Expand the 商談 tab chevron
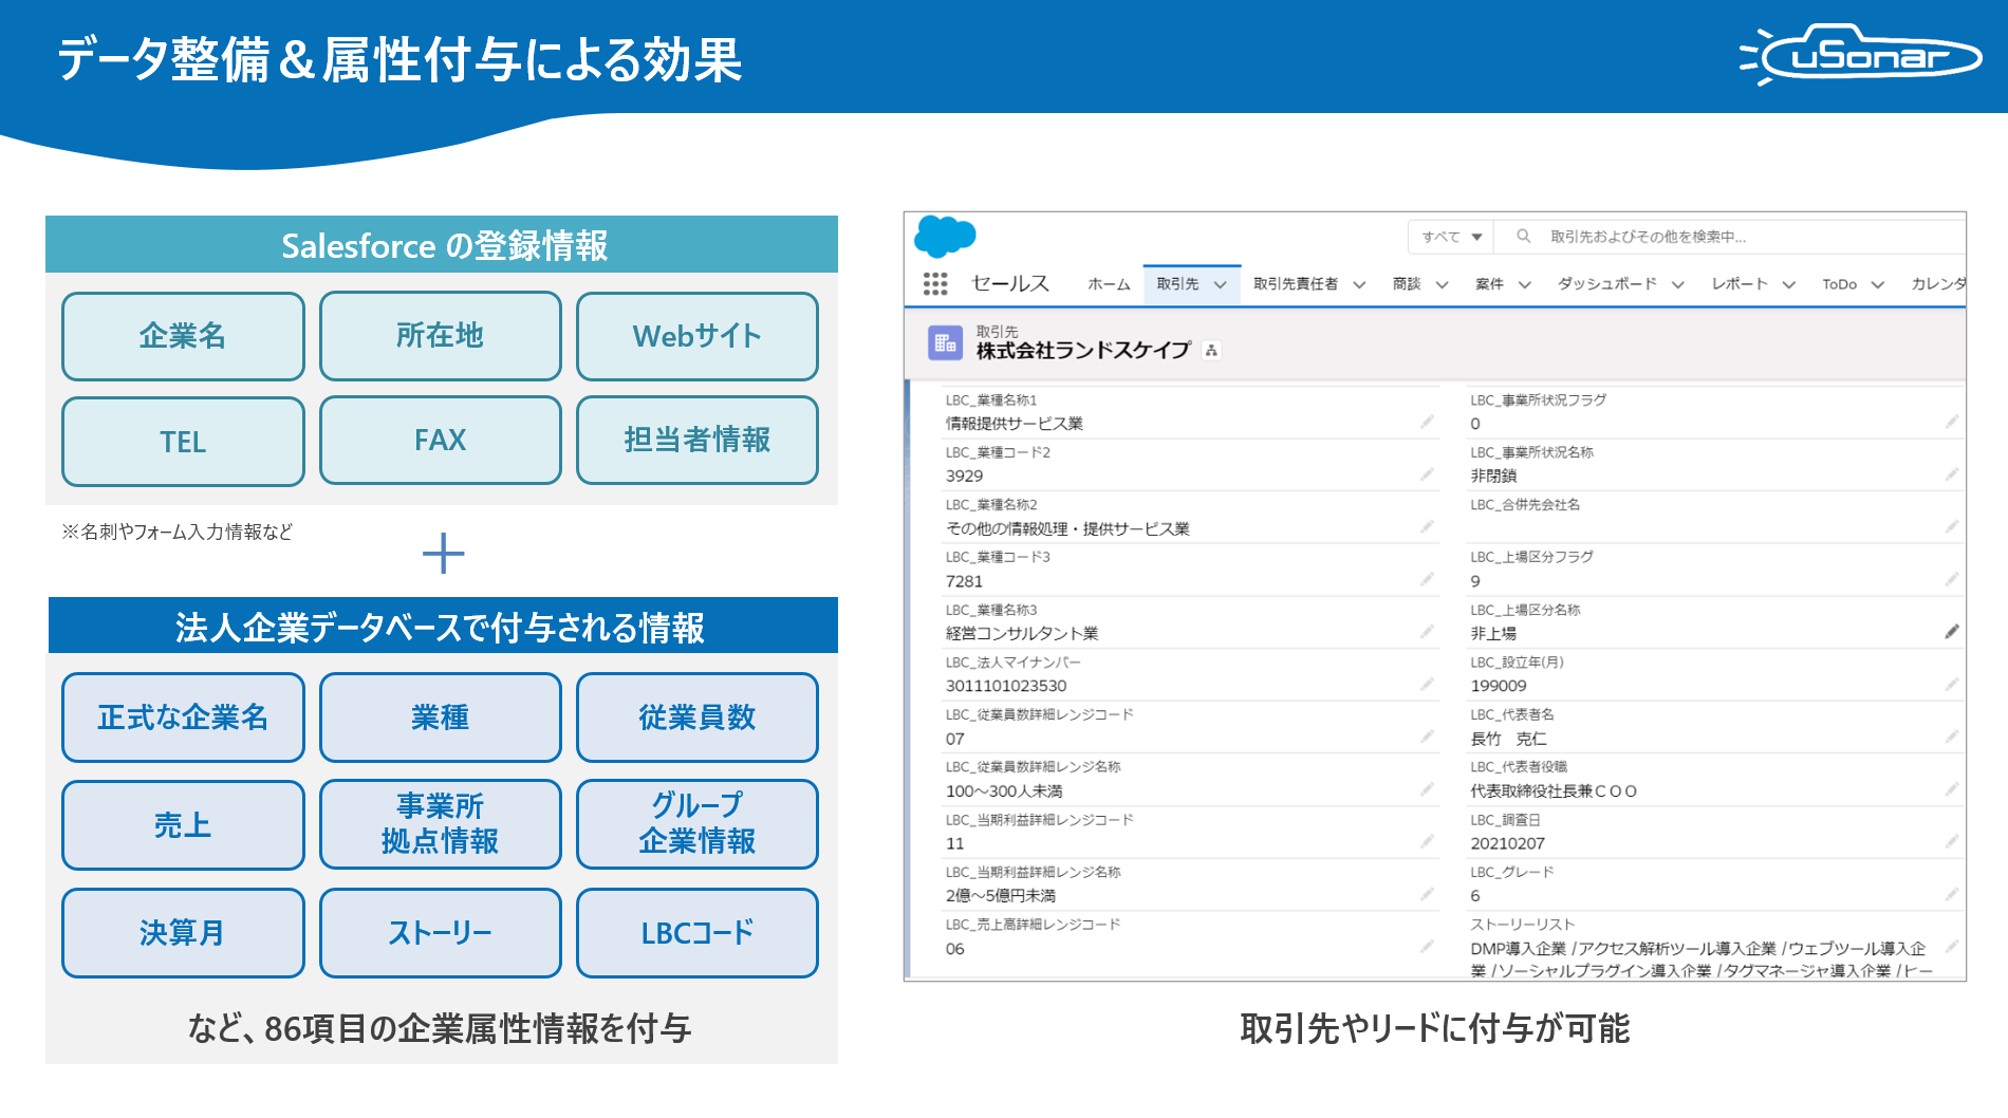2008x1118 pixels. click(x=1442, y=285)
